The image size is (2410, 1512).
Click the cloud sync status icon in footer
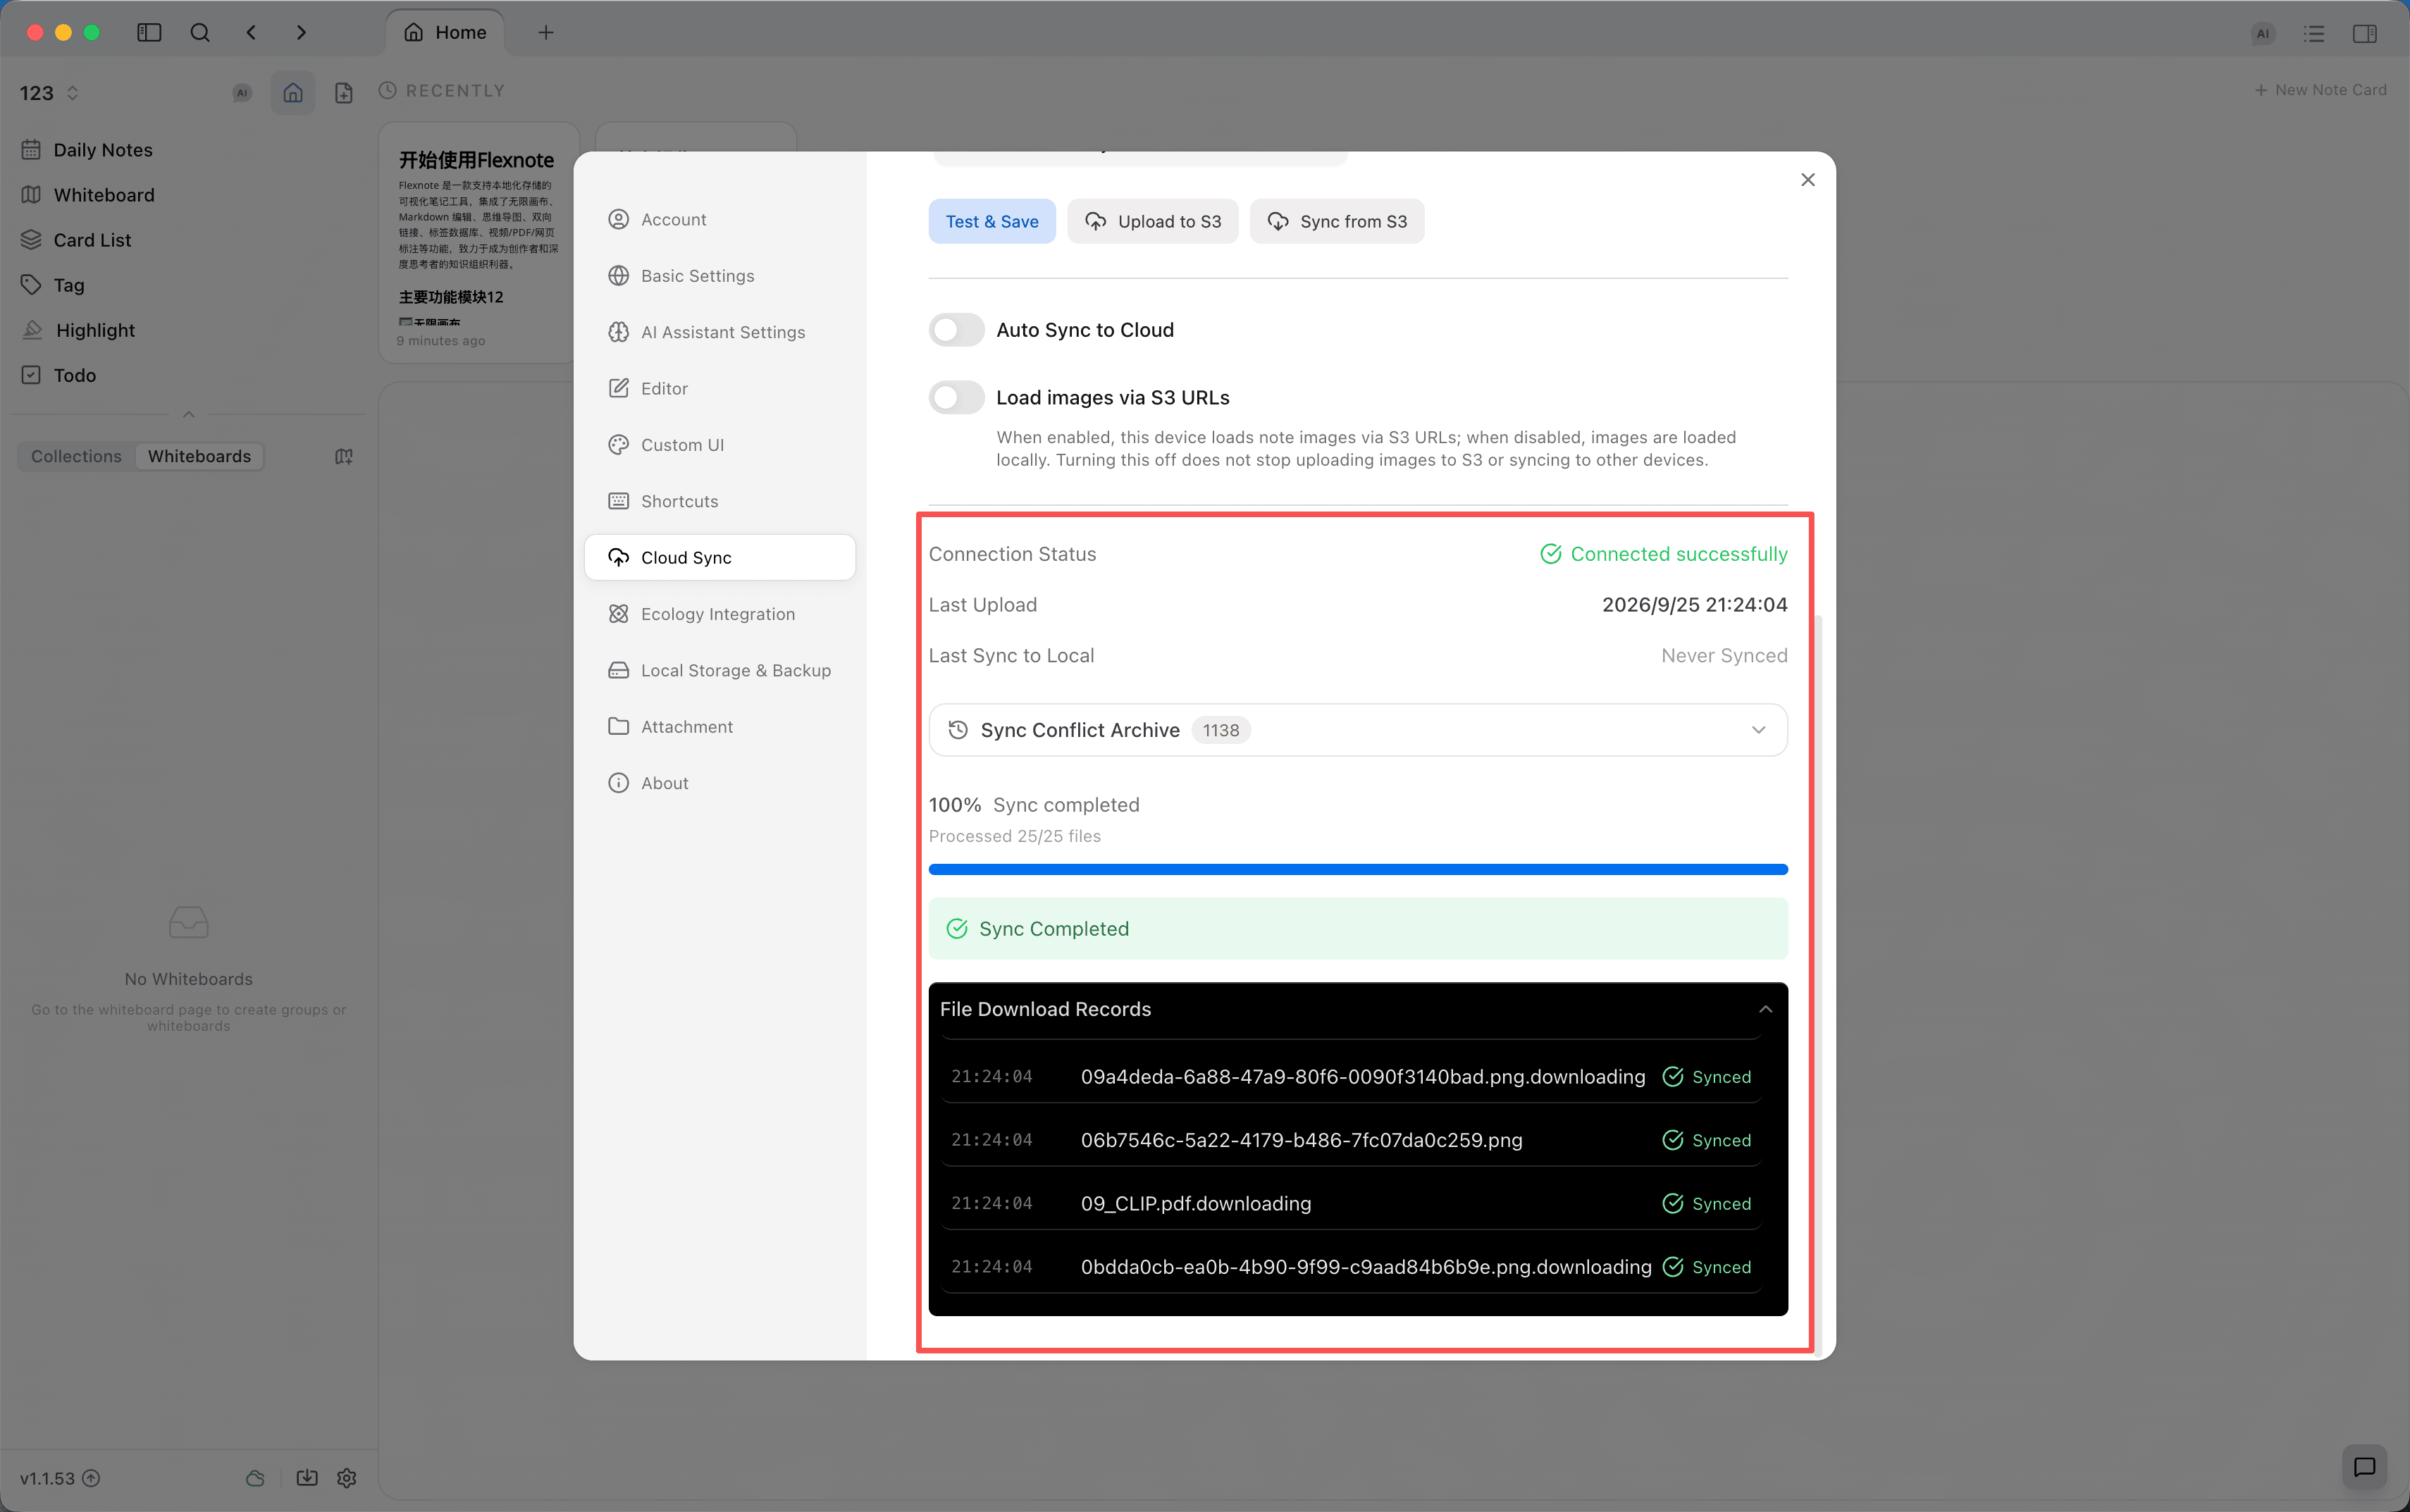tap(256, 1478)
